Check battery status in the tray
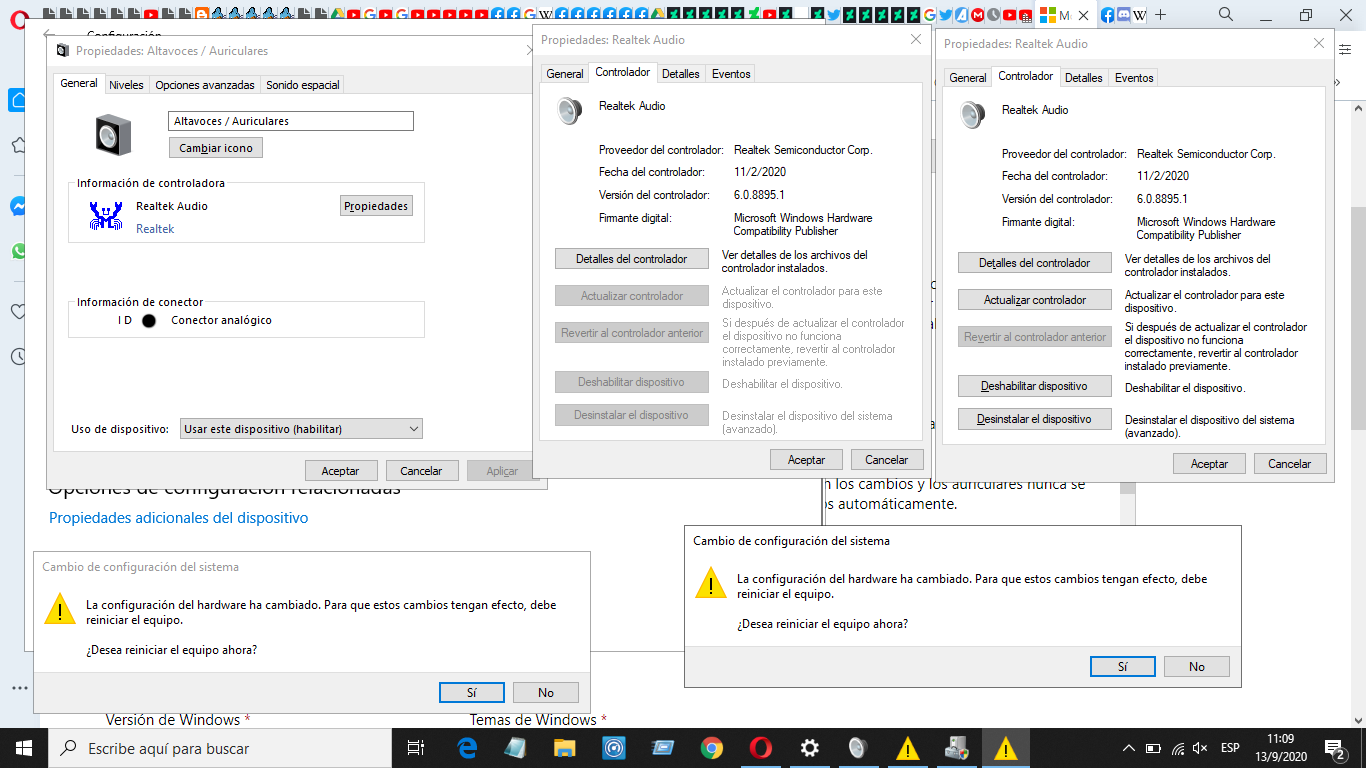 pyautogui.click(x=1153, y=748)
